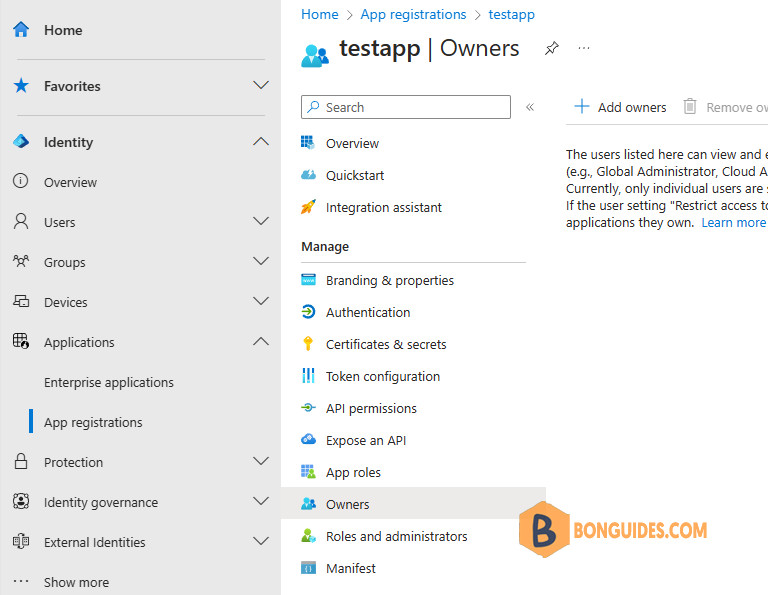Click the Manifest icon
Viewport: 768px width, 595px height.
point(308,568)
